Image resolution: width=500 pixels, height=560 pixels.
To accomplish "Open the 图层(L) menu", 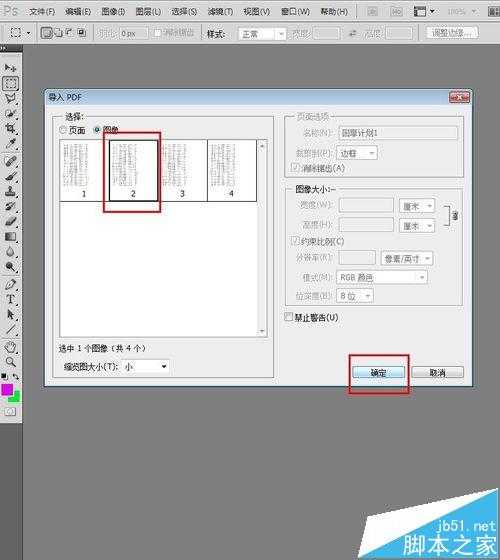I will 148,12.
